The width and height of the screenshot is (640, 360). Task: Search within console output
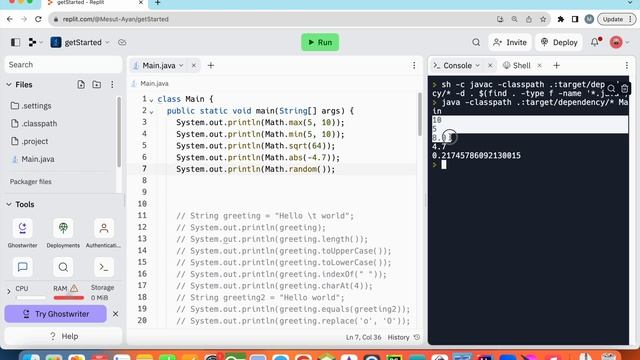(611, 89)
